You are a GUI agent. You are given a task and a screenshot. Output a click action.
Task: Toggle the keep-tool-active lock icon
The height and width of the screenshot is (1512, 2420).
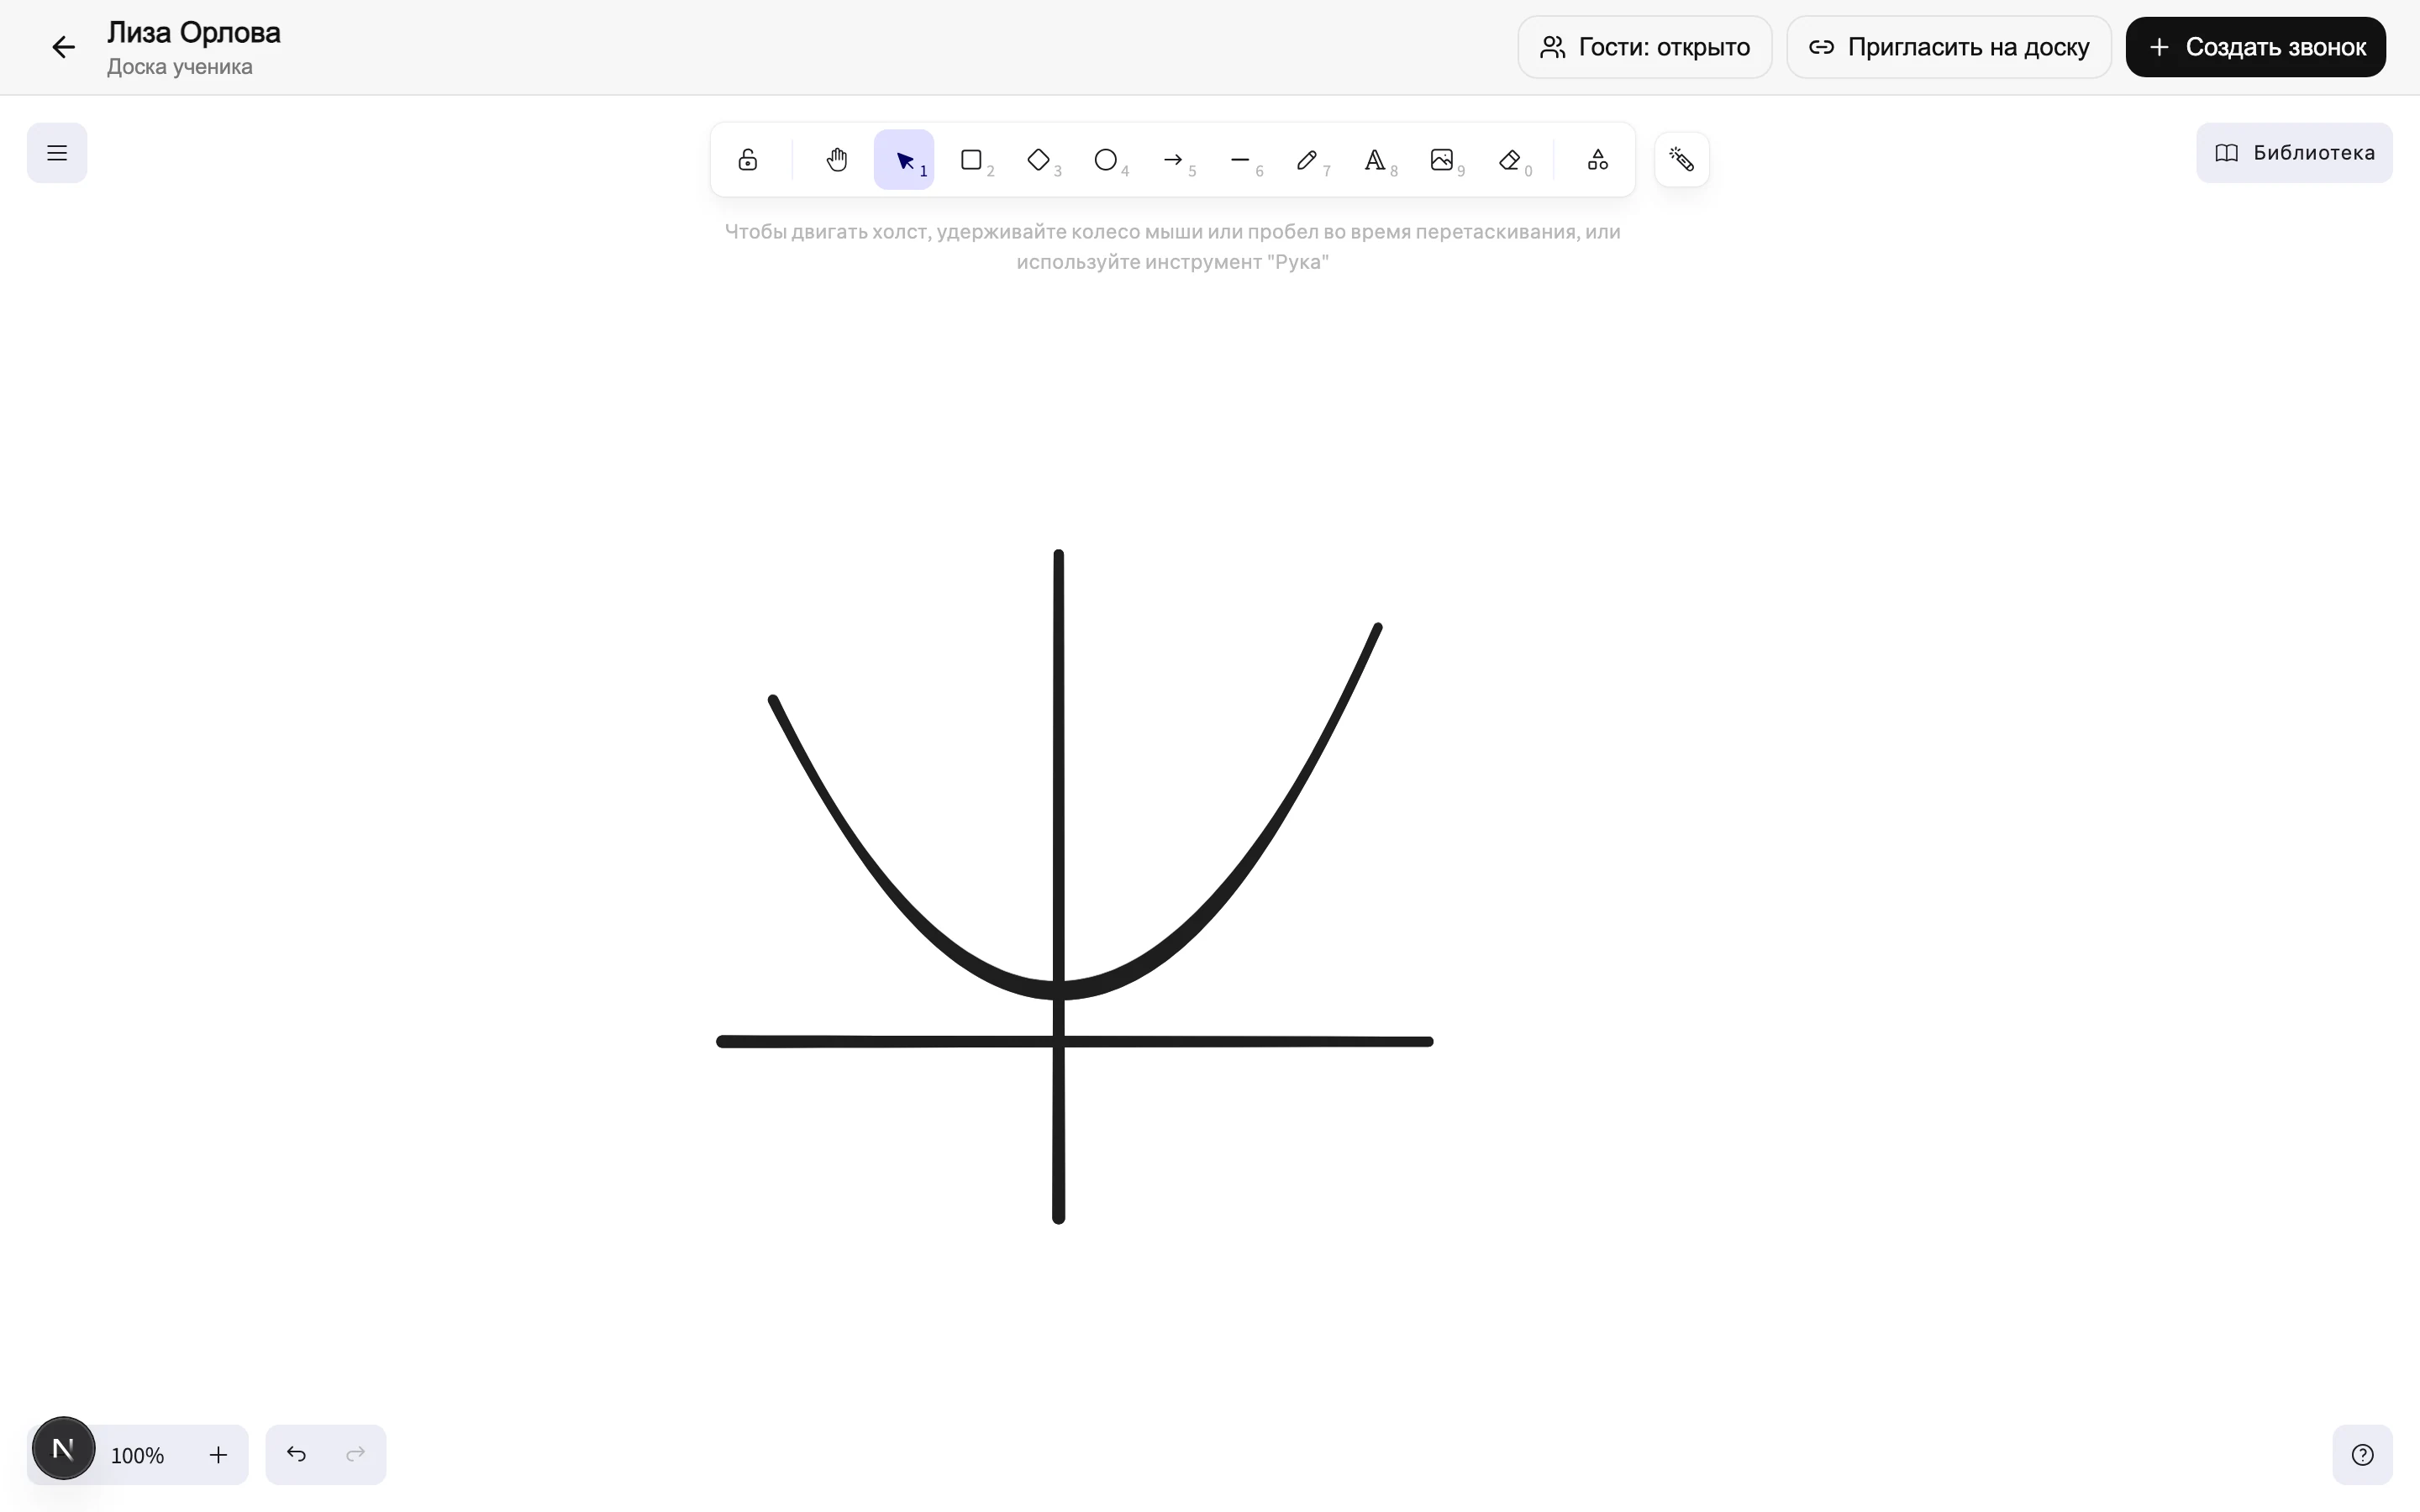(747, 160)
